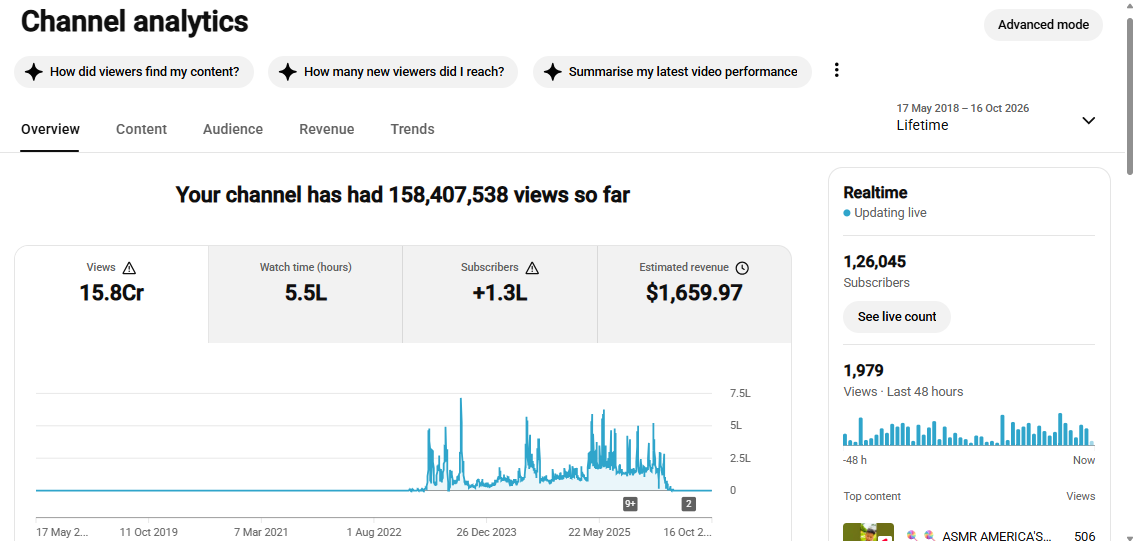Click the 1,26,045 subscribers count
Screen dimensions: 1134x541
(874, 261)
